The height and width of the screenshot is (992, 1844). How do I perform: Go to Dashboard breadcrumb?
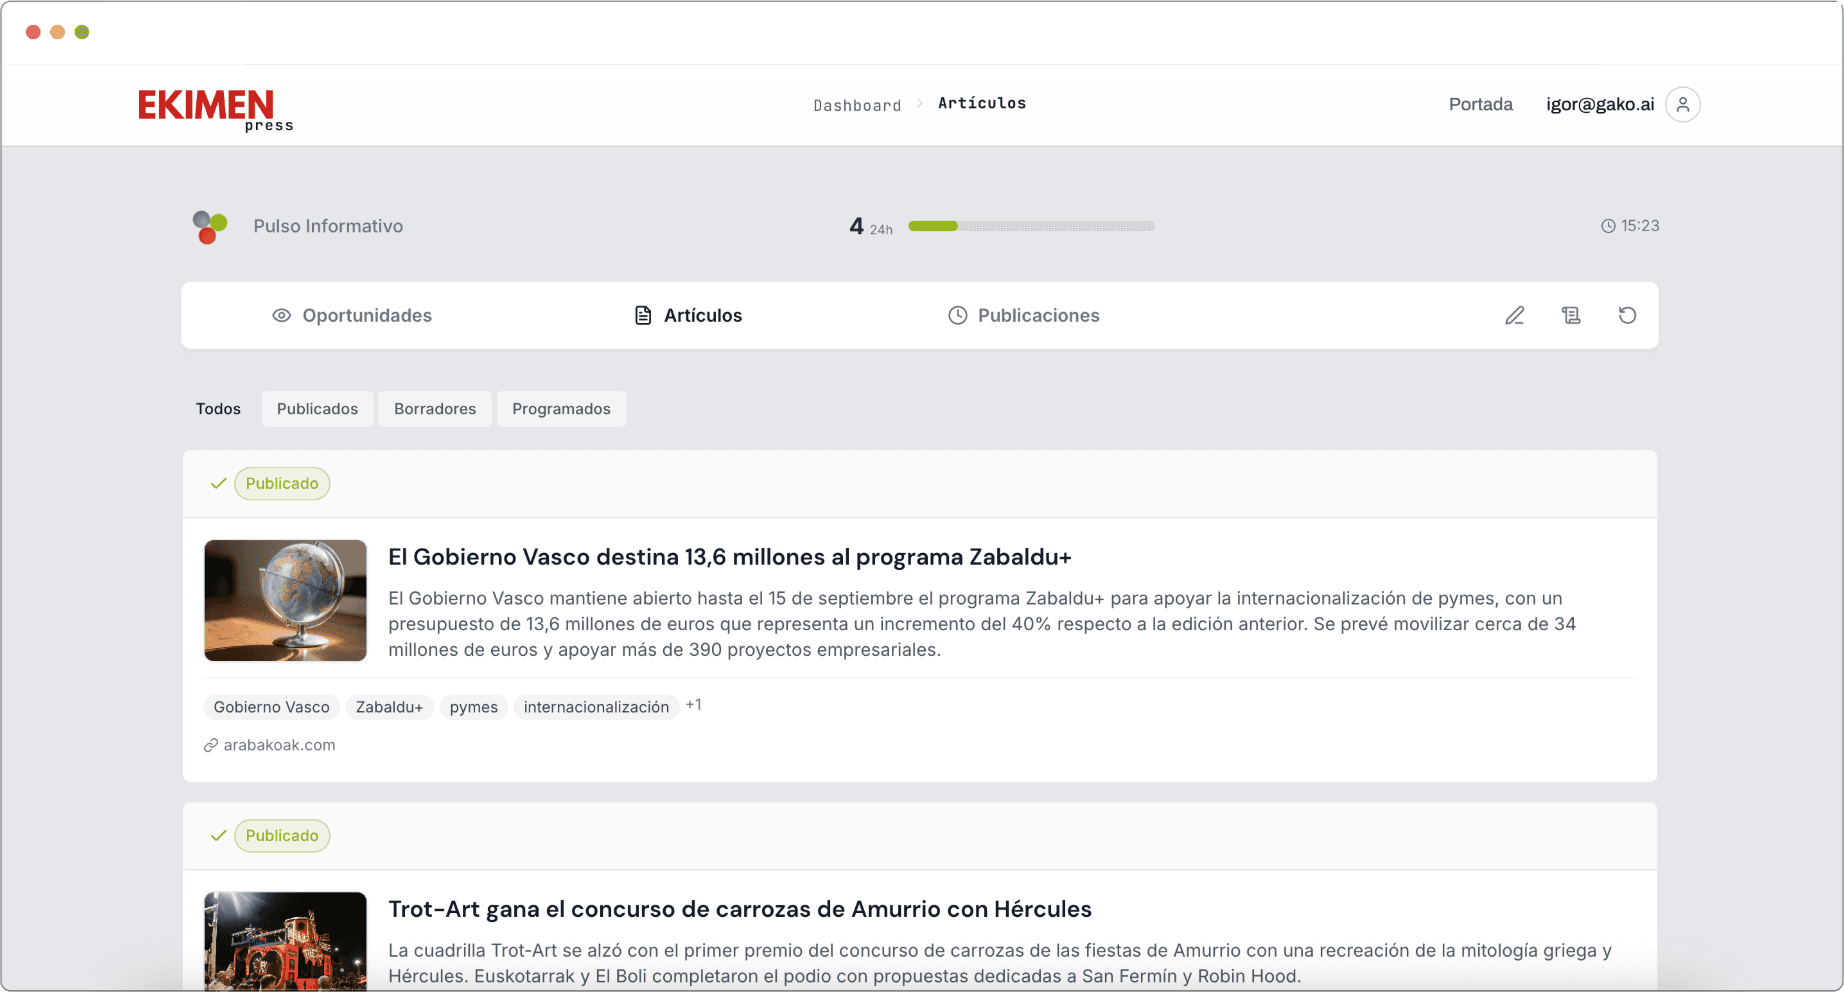click(857, 105)
